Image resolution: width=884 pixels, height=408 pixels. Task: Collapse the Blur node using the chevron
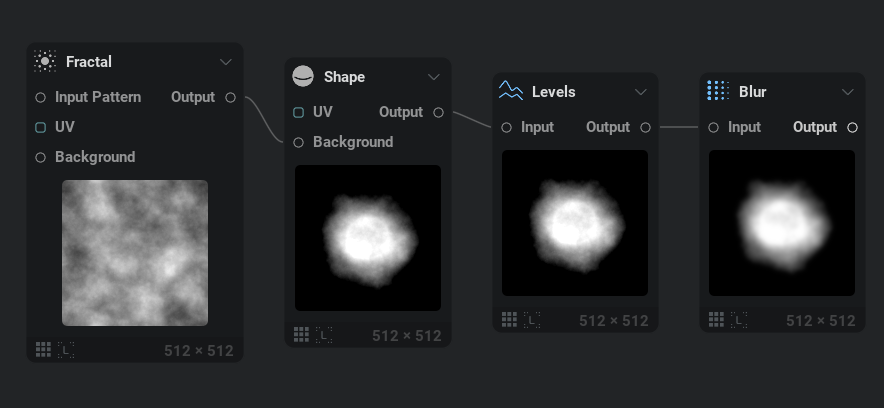pyautogui.click(x=848, y=92)
